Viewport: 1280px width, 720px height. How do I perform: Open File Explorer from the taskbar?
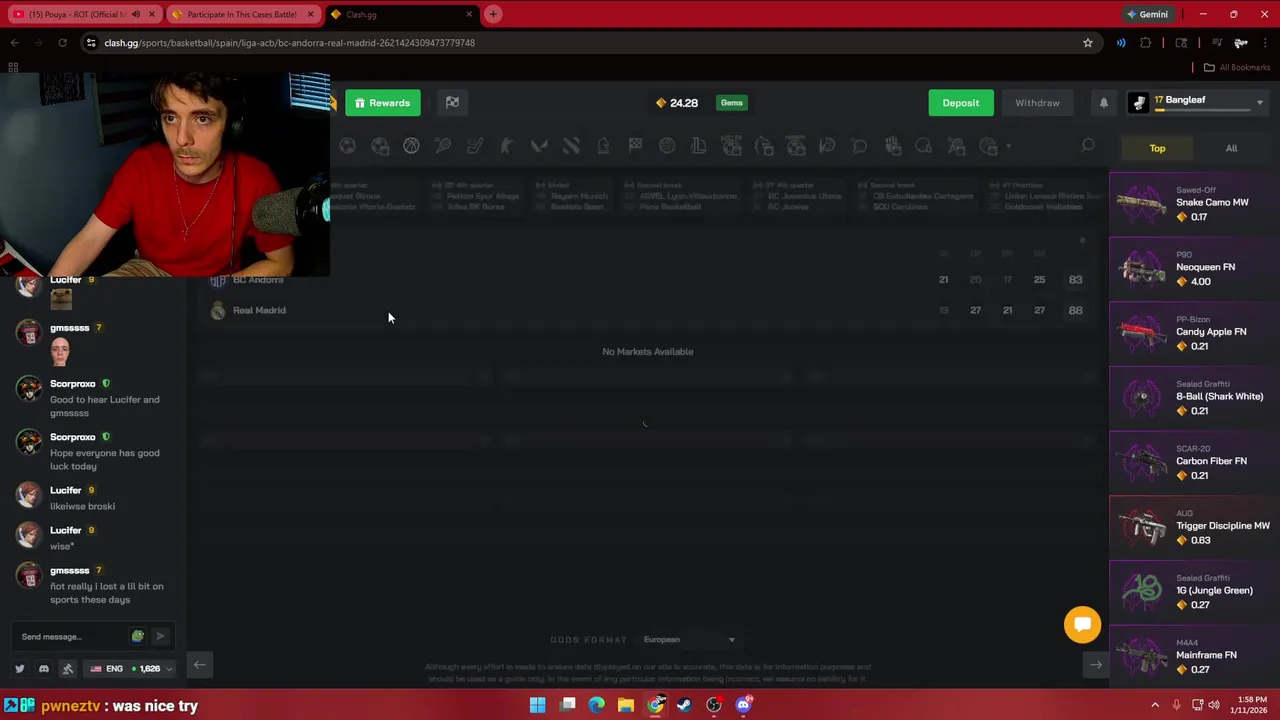(625, 705)
